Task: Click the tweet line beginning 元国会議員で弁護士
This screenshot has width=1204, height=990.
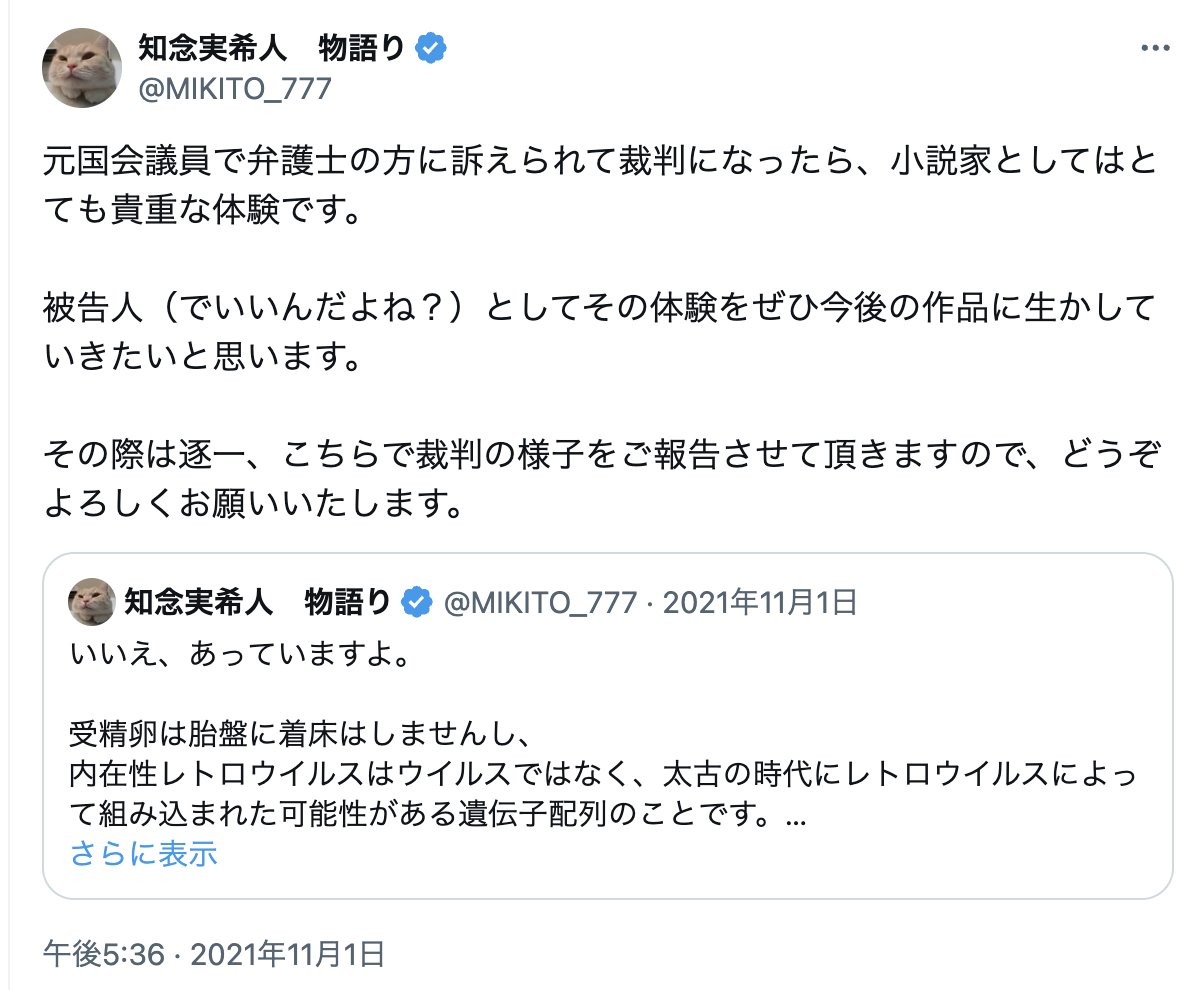Action: click(x=600, y=163)
